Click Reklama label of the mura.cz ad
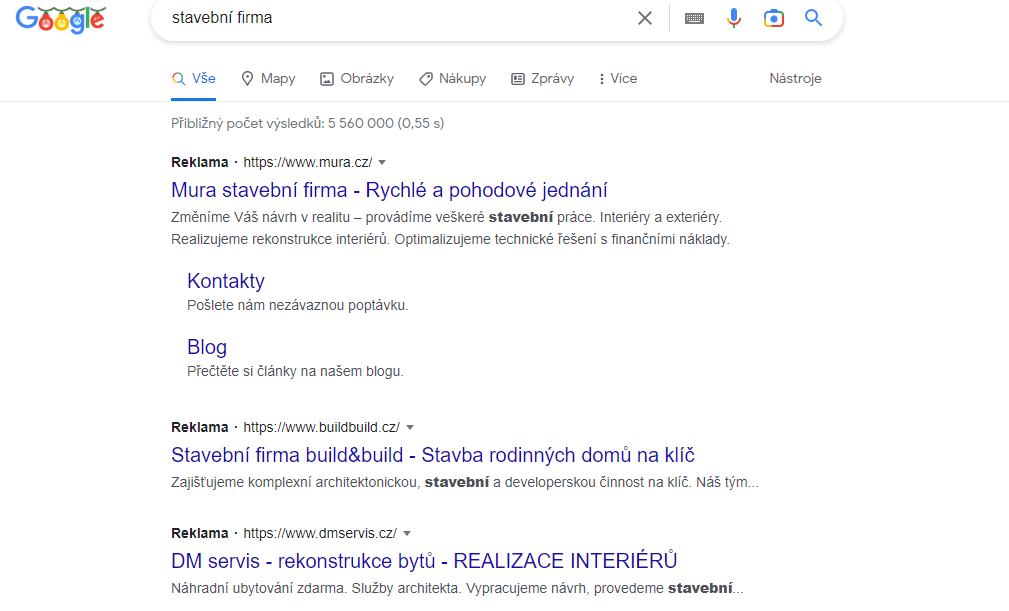 (199, 163)
